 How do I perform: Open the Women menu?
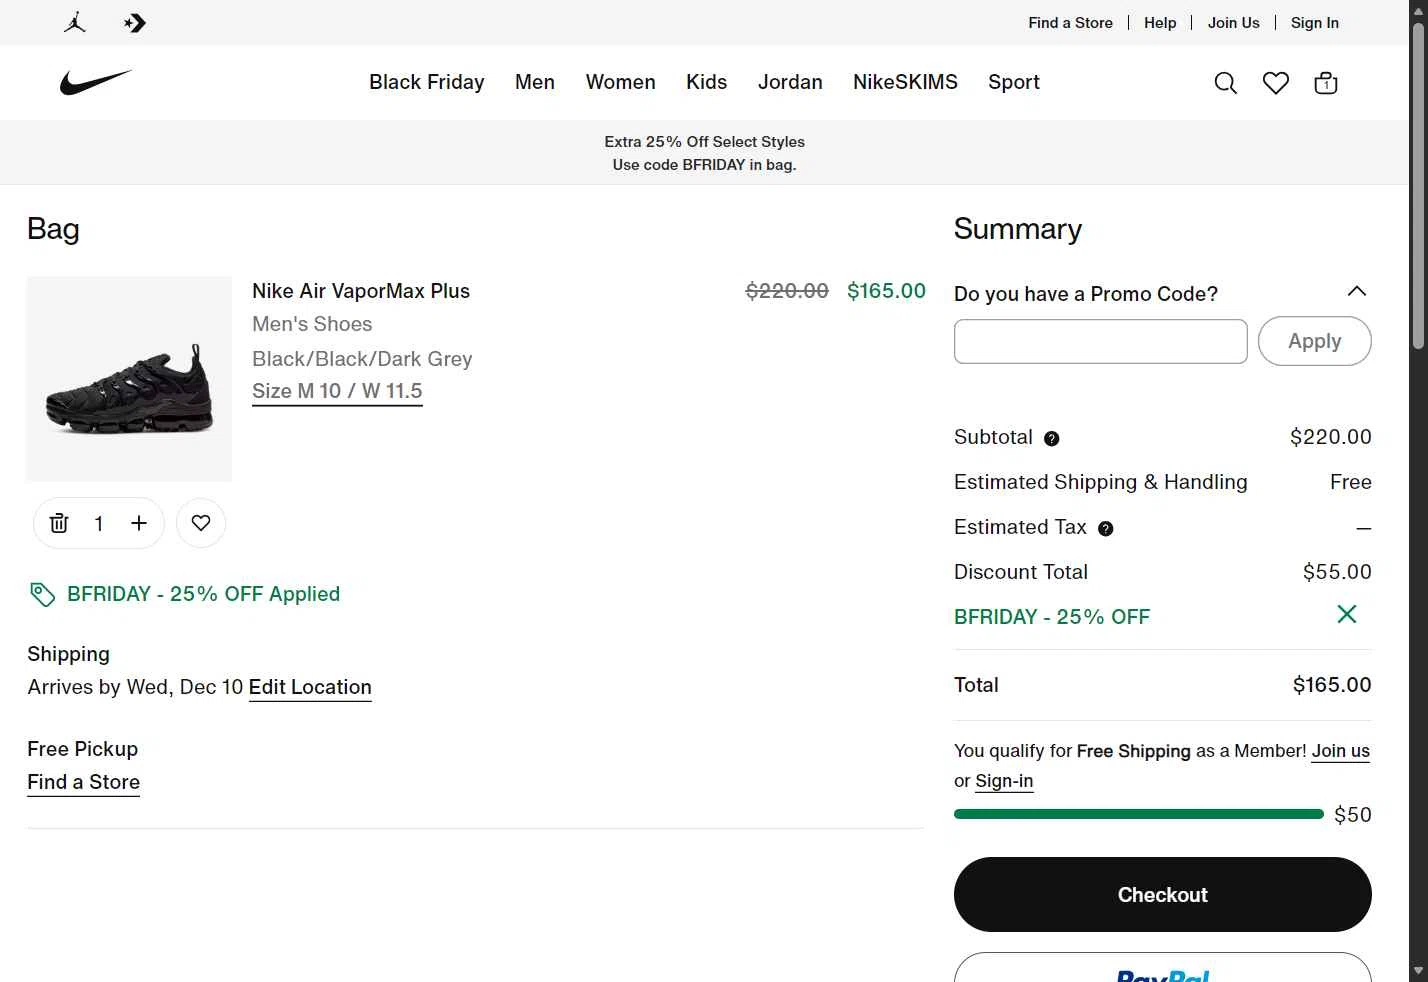(x=621, y=82)
